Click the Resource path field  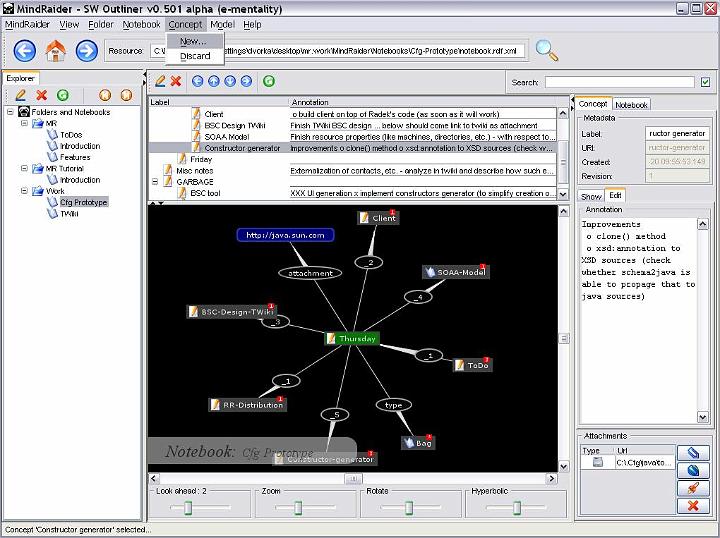[337, 50]
